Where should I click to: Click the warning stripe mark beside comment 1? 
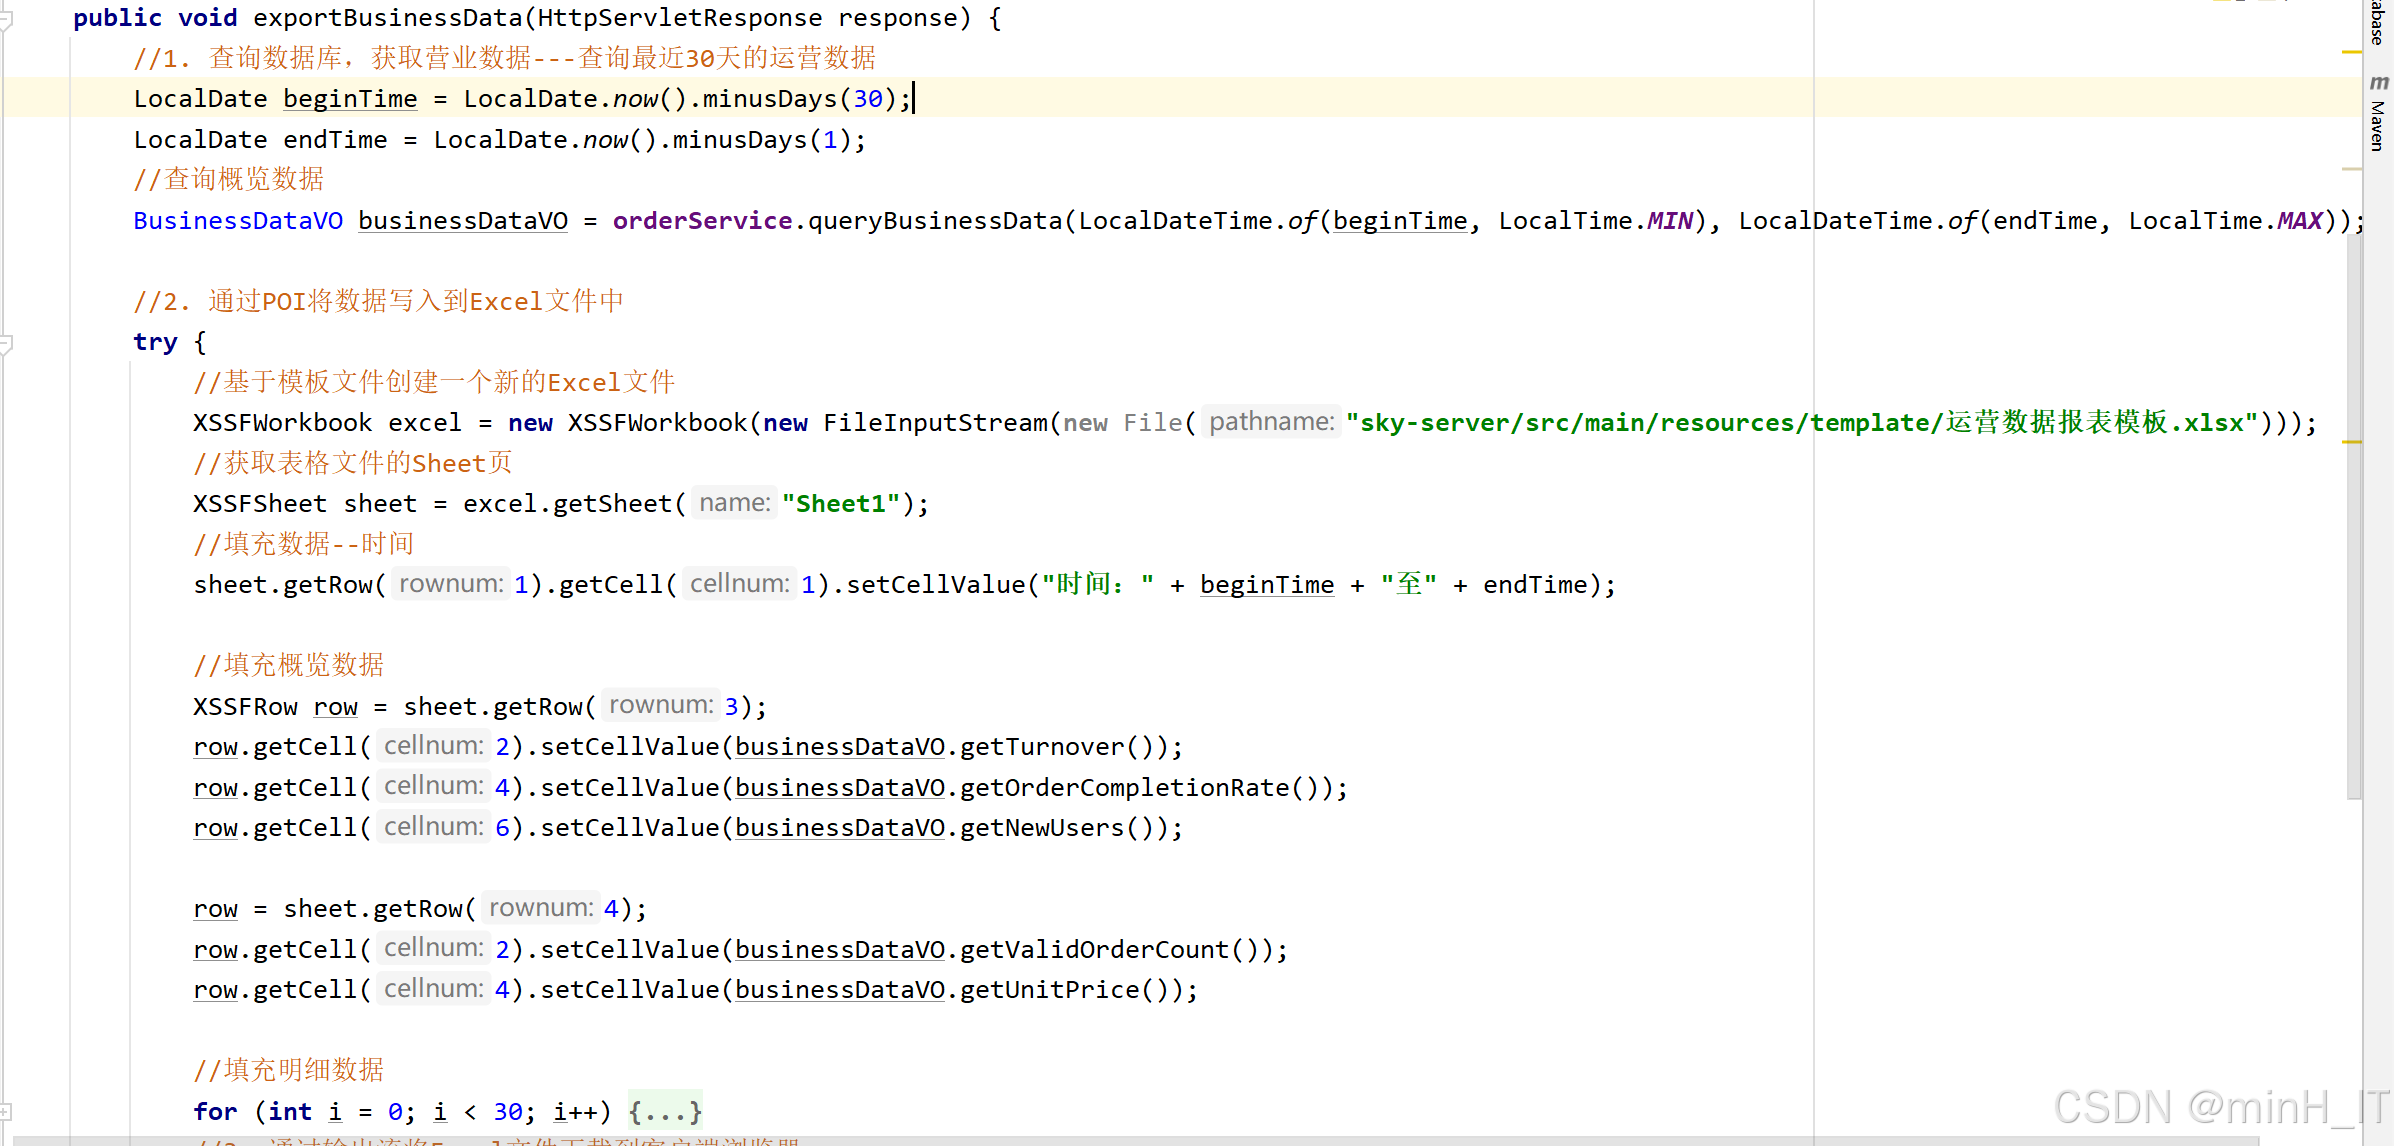click(x=2352, y=52)
